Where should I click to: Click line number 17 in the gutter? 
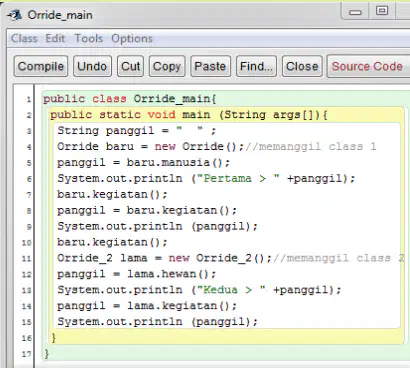(27, 354)
